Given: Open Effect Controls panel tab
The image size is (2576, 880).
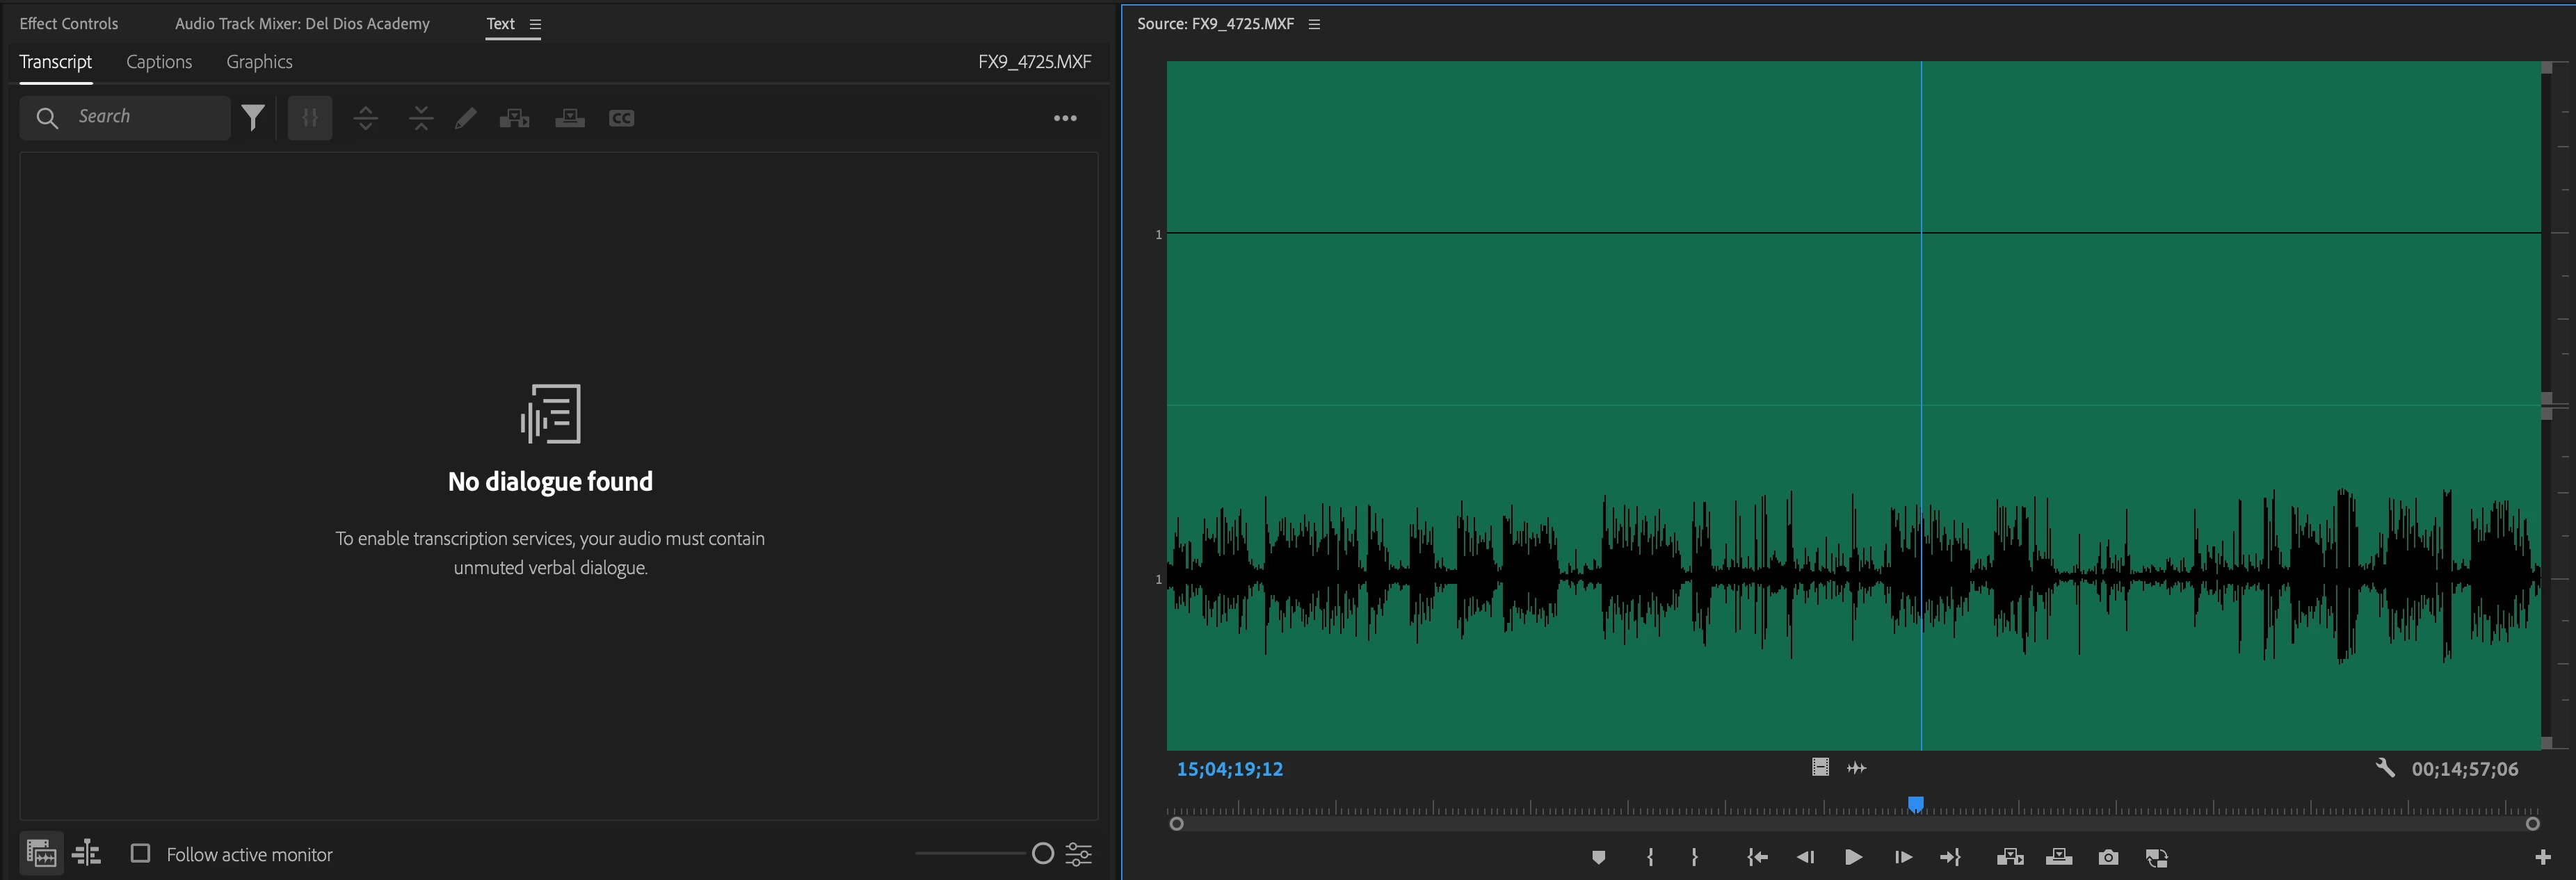Looking at the screenshot, I should 69,24.
